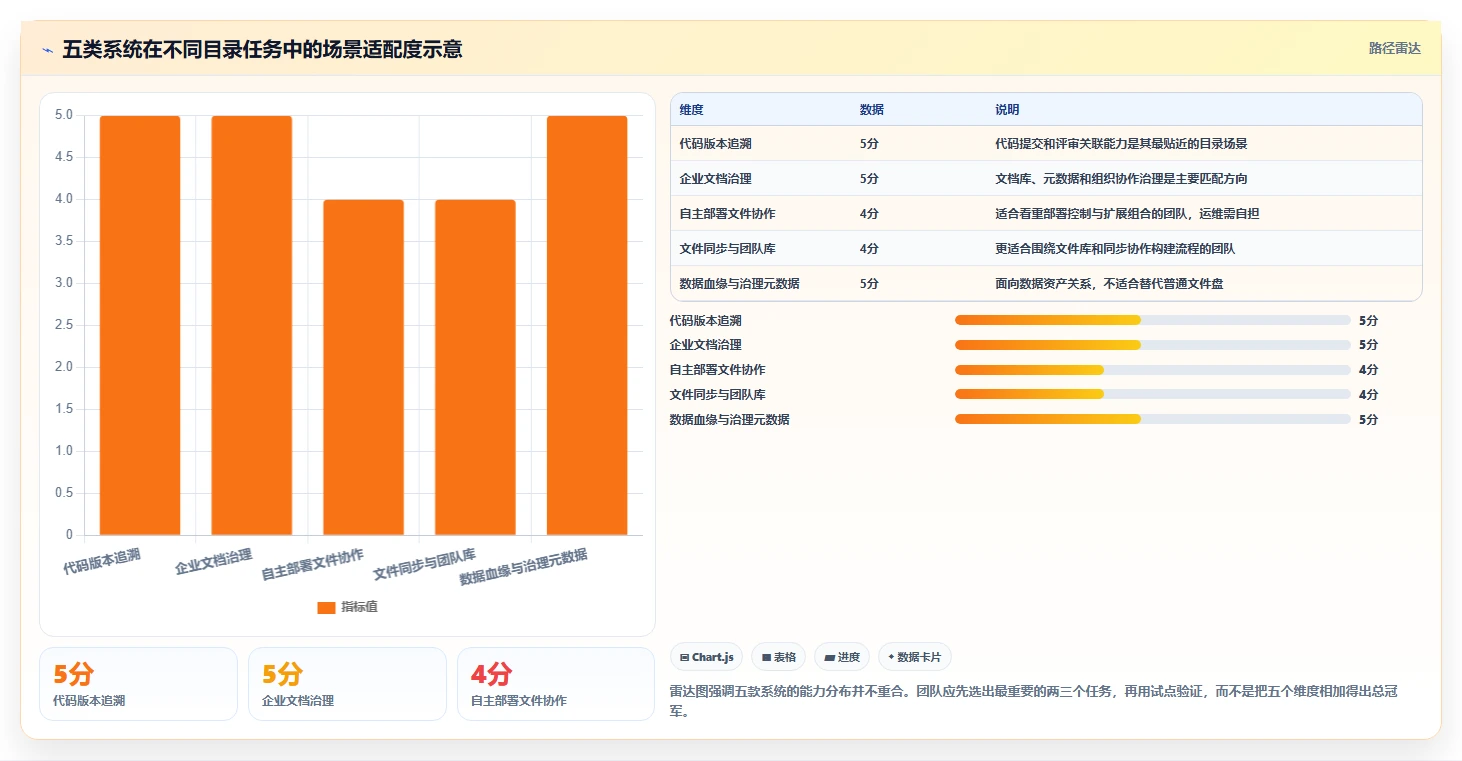Toggle the 指标值 legend swatch in the chart
Image resolution: width=1462 pixels, height=761 pixels.
[x=326, y=607]
